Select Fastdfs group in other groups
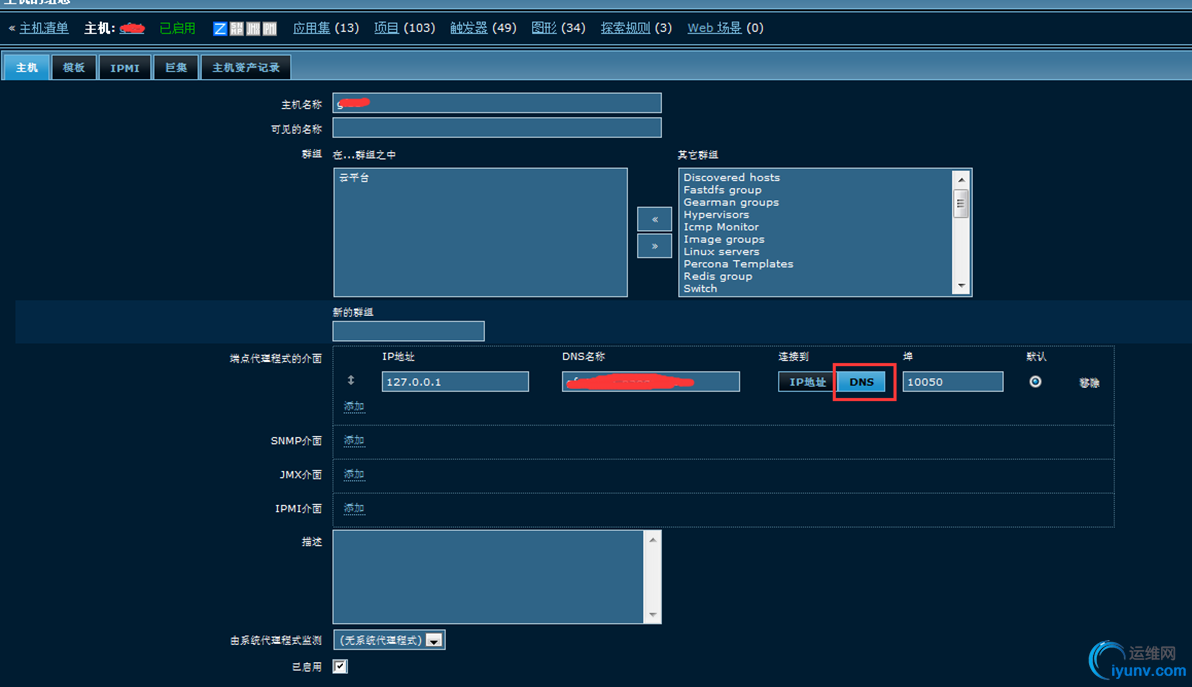The width and height of the screenshot is (1192, 687). 722,190
